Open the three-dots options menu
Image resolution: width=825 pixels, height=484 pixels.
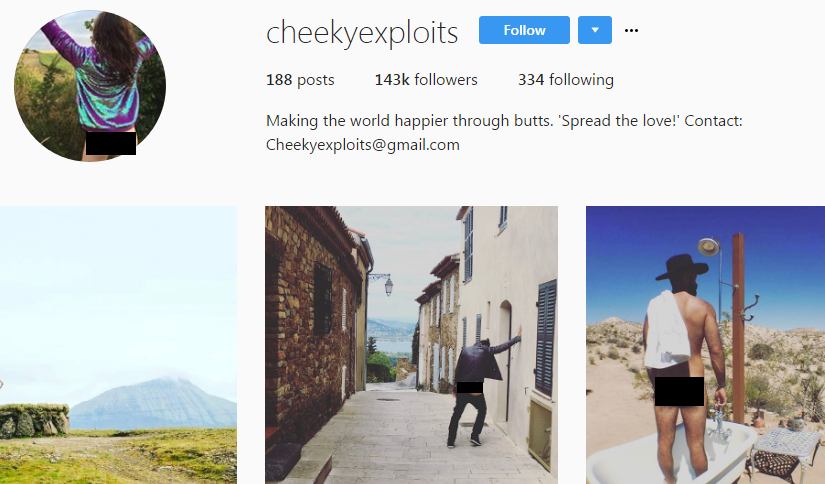coord(631,31)
